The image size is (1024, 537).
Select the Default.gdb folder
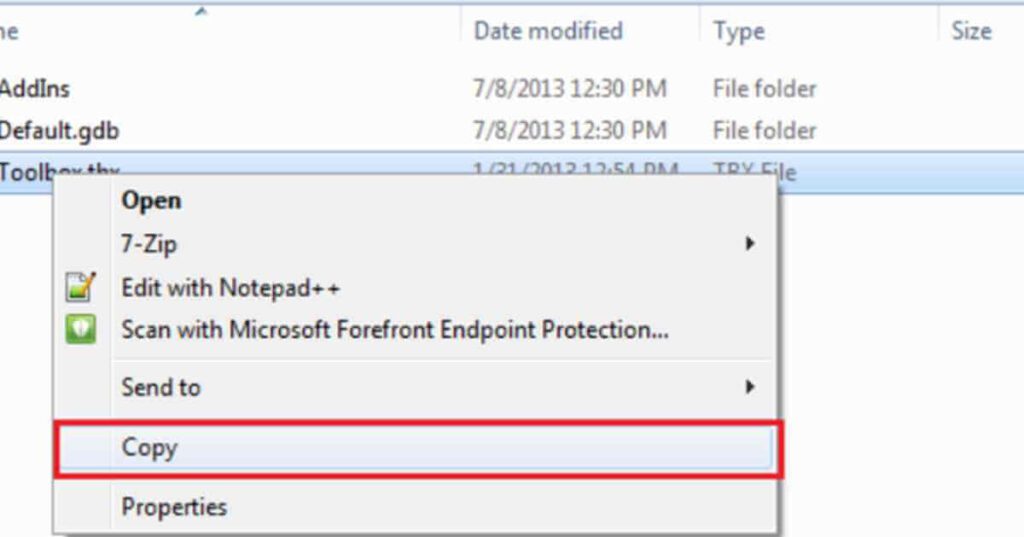point(59,131)
